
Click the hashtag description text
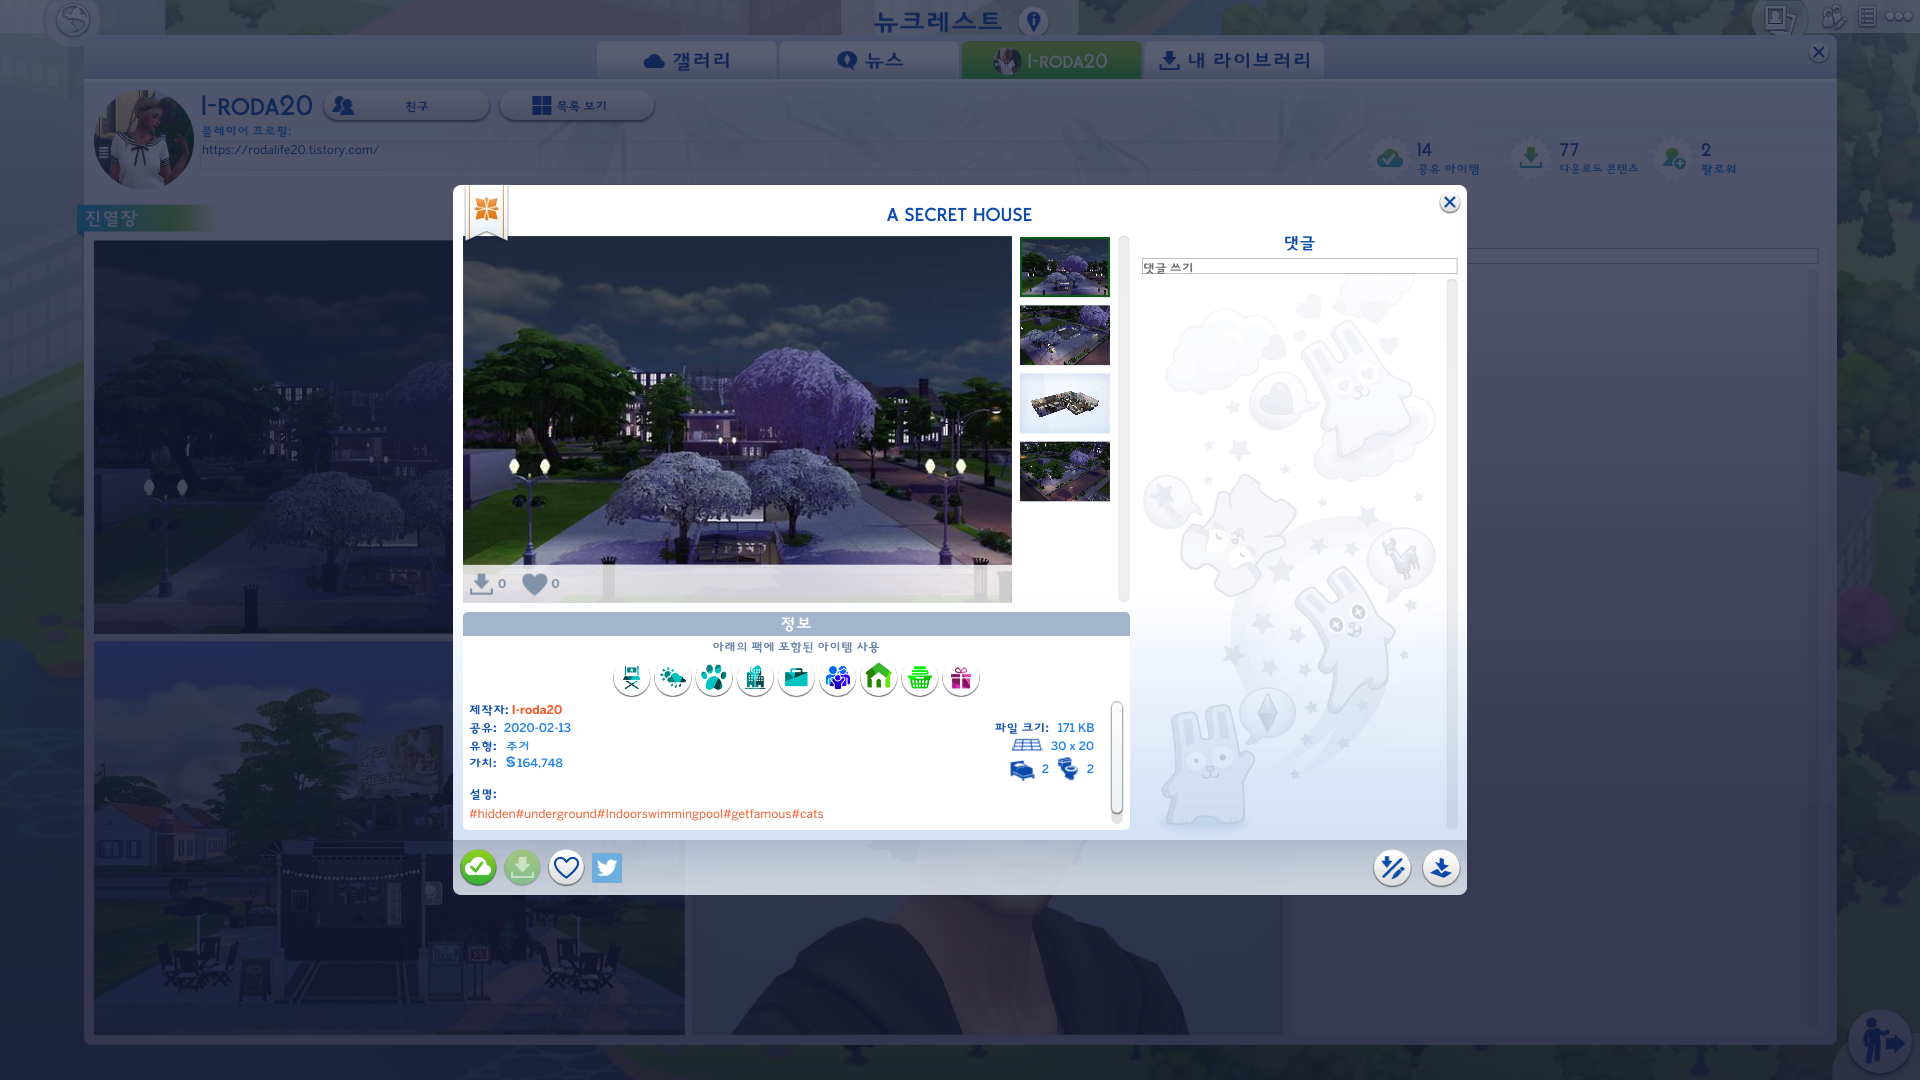[646, 814]
